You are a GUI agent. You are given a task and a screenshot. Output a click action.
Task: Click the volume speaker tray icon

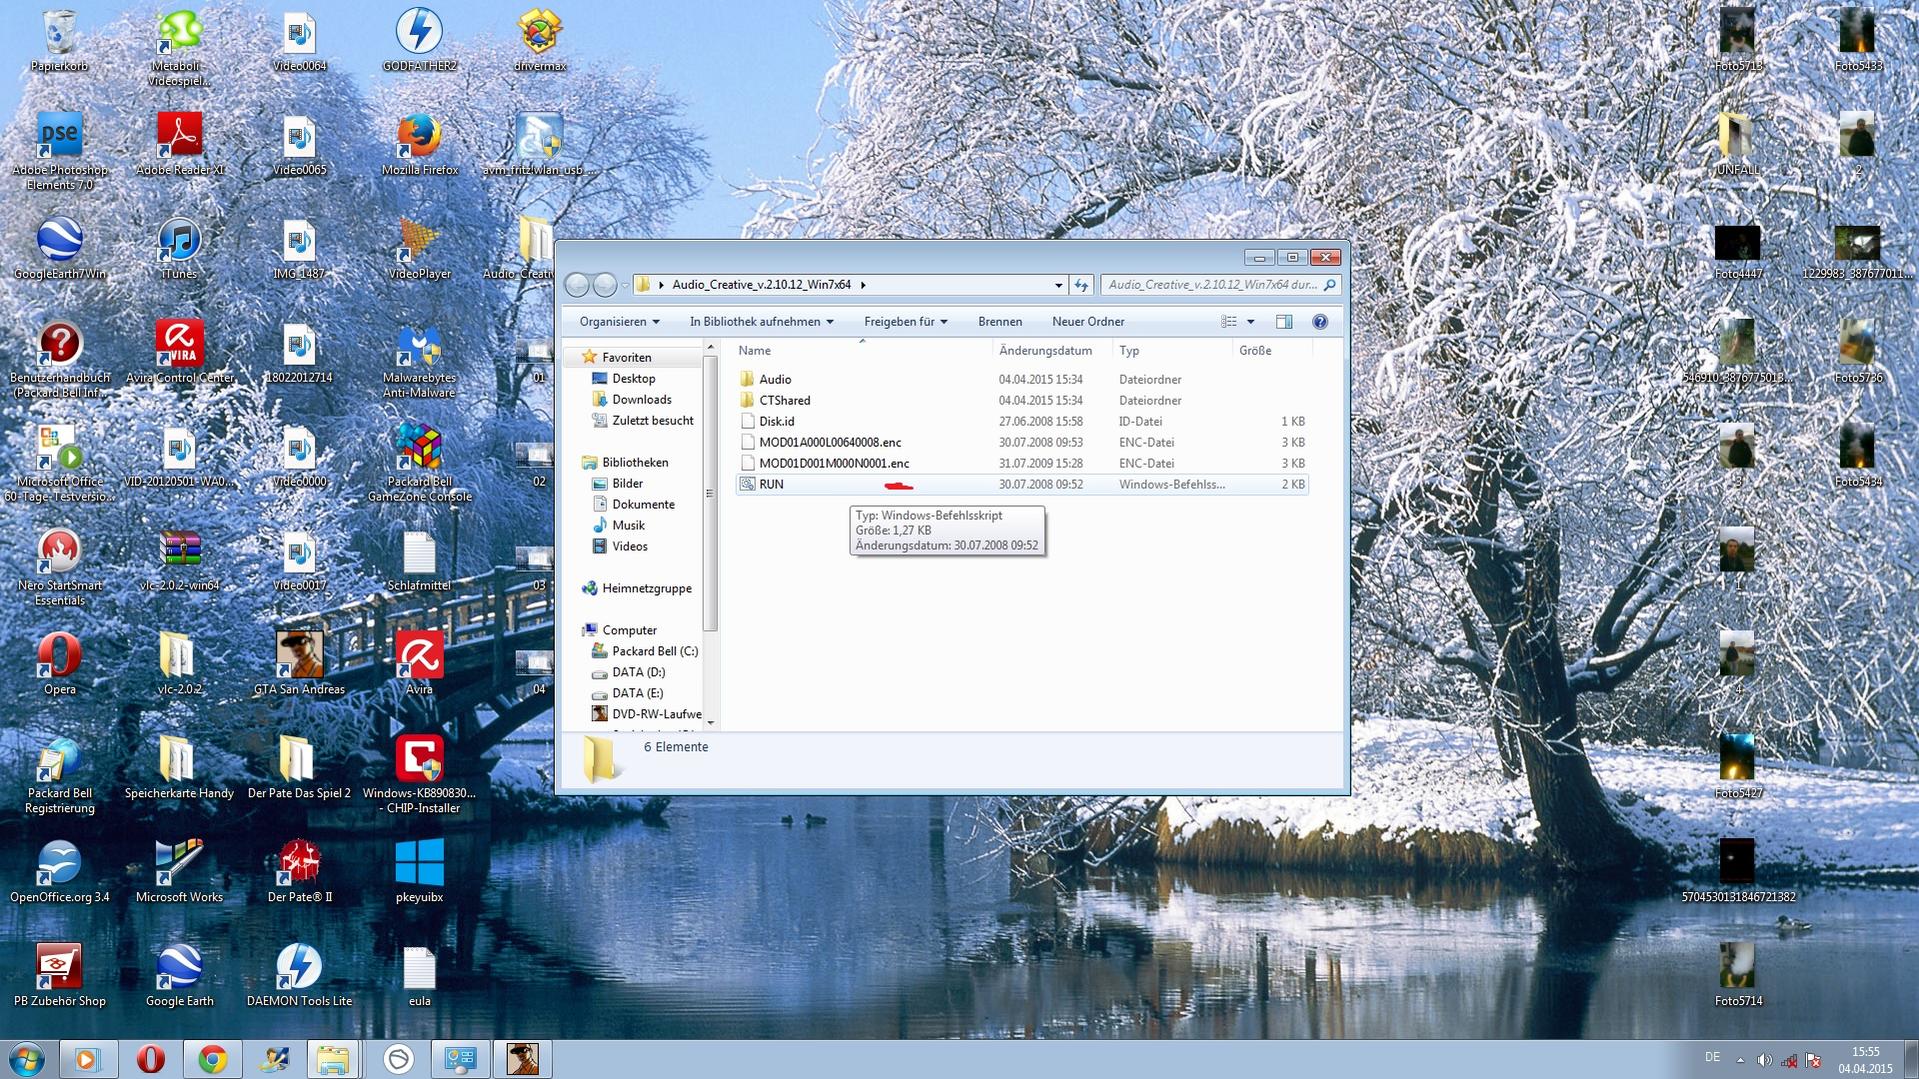(x=1764, y=1060)
